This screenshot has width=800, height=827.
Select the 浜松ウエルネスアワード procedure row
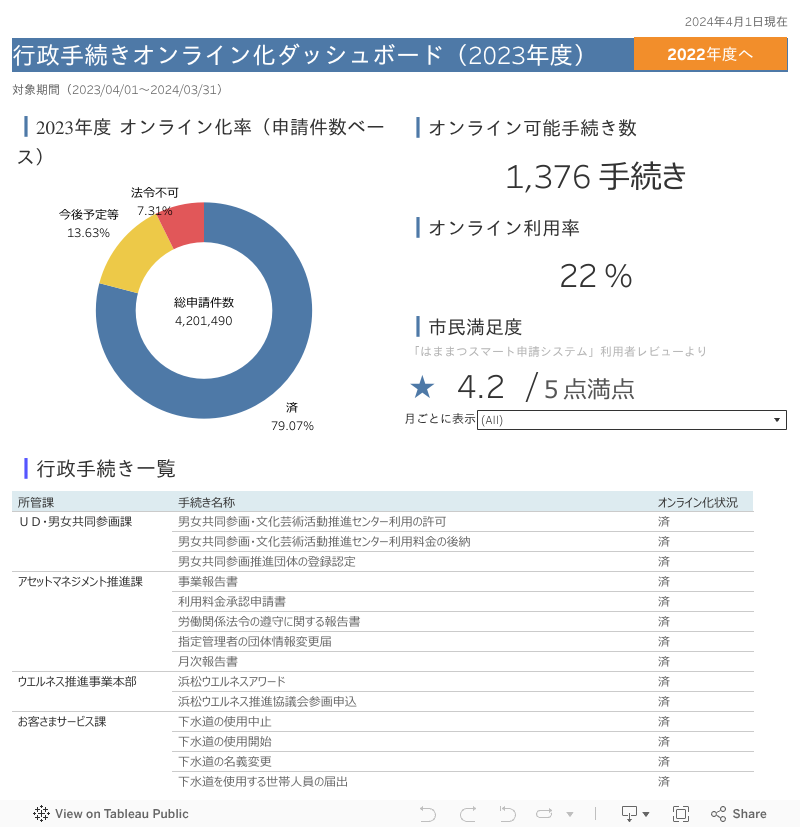pos(231,681)
